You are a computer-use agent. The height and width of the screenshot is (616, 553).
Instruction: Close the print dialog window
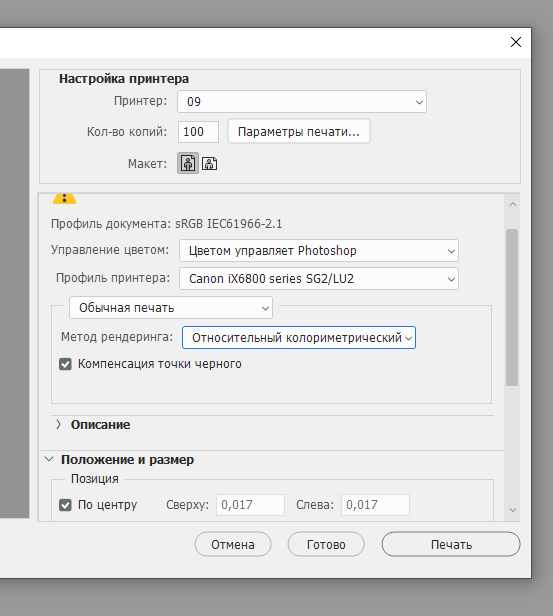(x=516, y=42)
